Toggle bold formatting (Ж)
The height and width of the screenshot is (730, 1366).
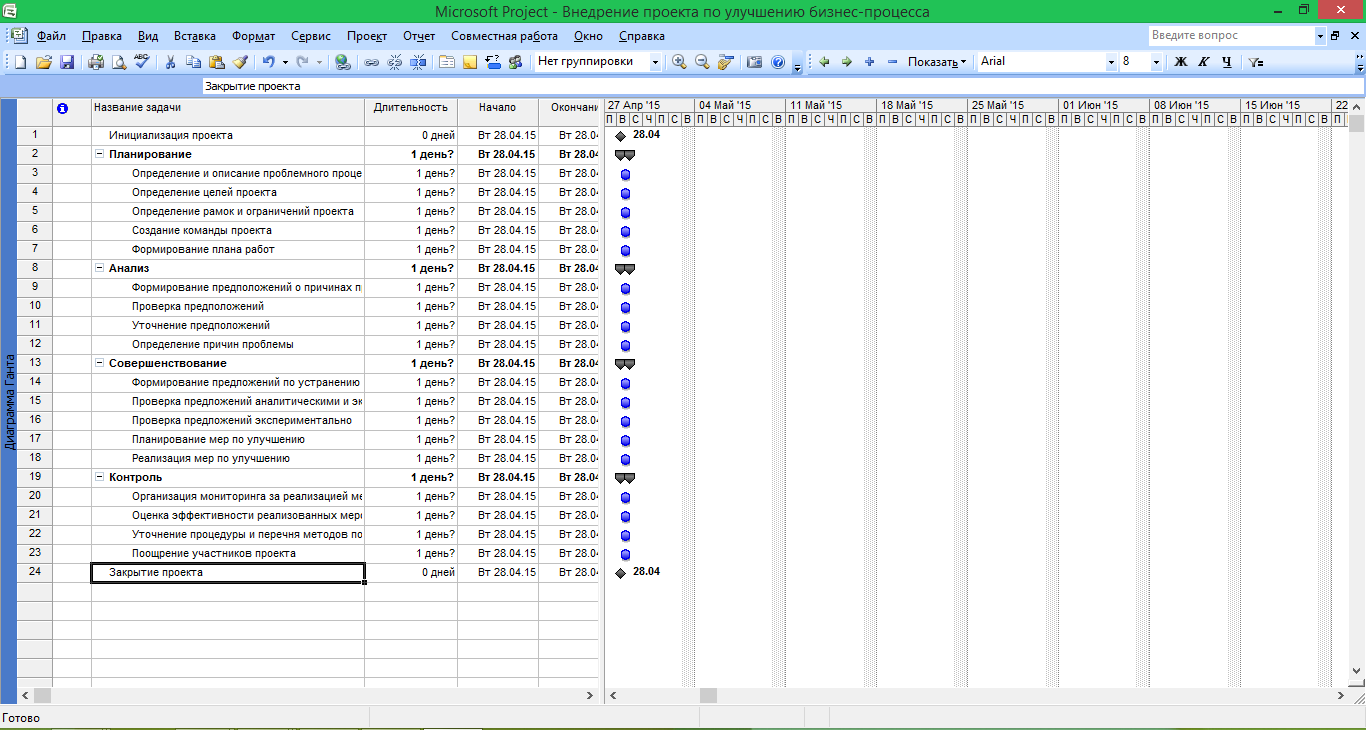[1180, 62]
